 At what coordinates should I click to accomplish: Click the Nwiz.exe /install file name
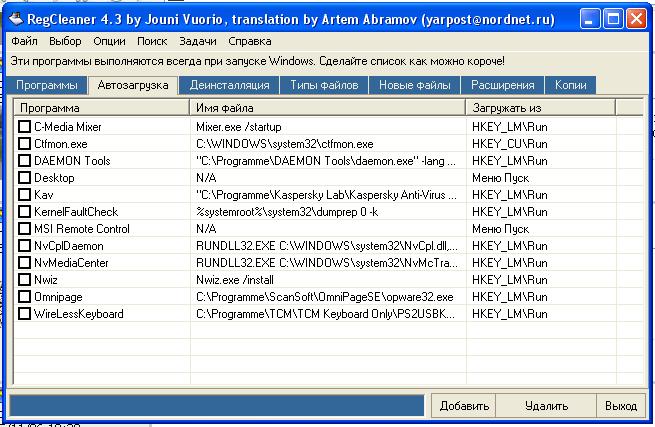235,280
